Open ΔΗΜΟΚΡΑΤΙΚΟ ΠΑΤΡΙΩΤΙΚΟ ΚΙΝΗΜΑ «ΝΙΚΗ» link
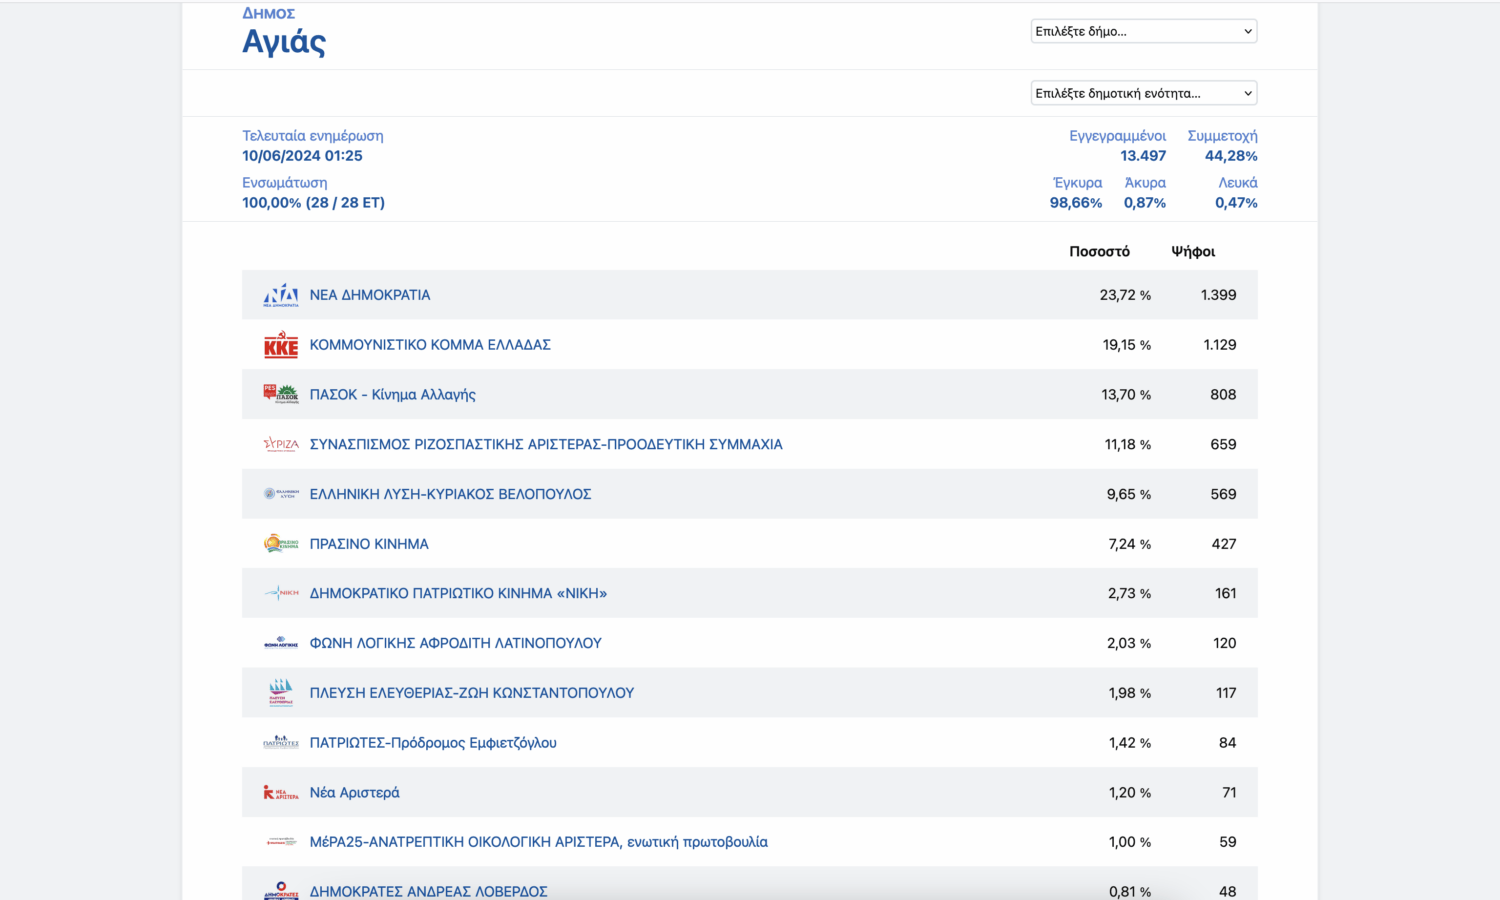This screenshot has width=1500, height=900. pos(458,593)
